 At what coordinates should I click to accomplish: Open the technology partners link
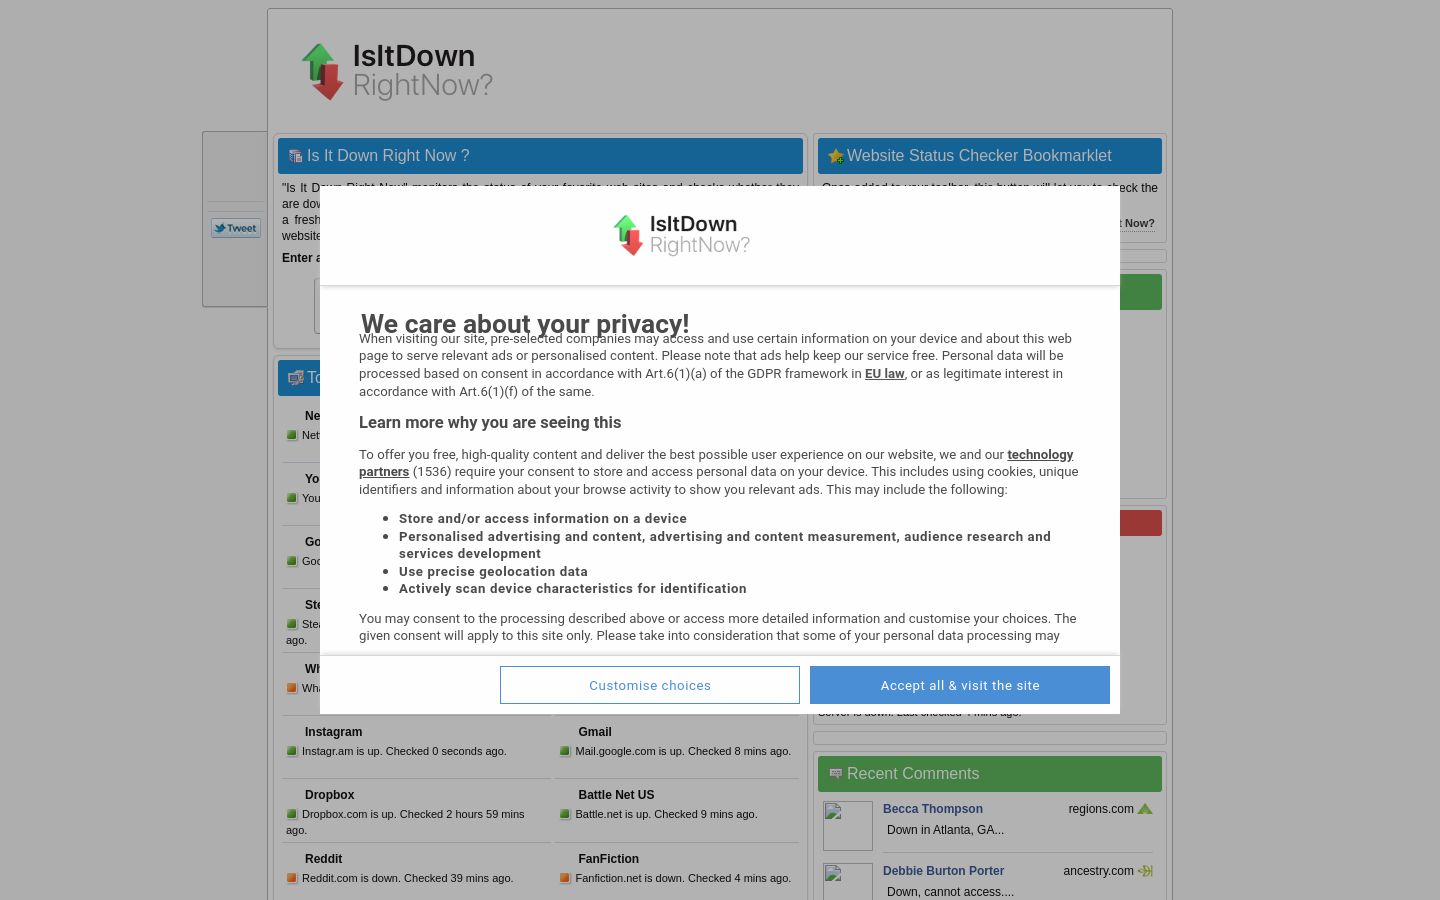tap(1039, 454)
